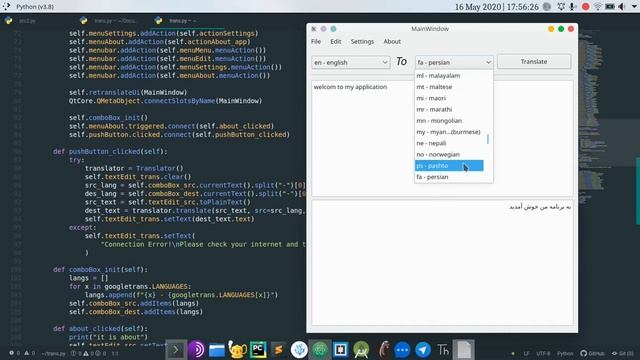Open the Android Studio dock icon
Screen dimensions: 640x360
361,350
